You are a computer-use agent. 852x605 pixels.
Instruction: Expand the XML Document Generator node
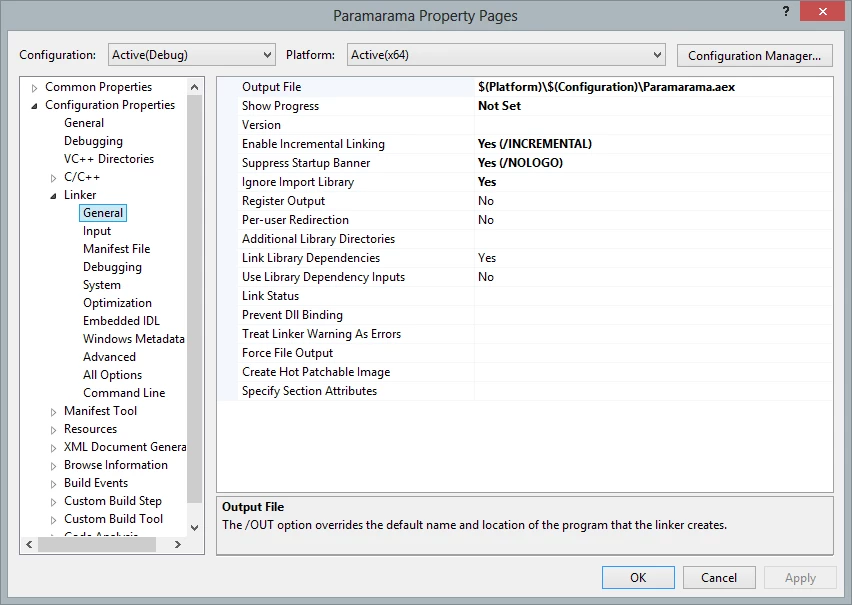coord(53,448)
